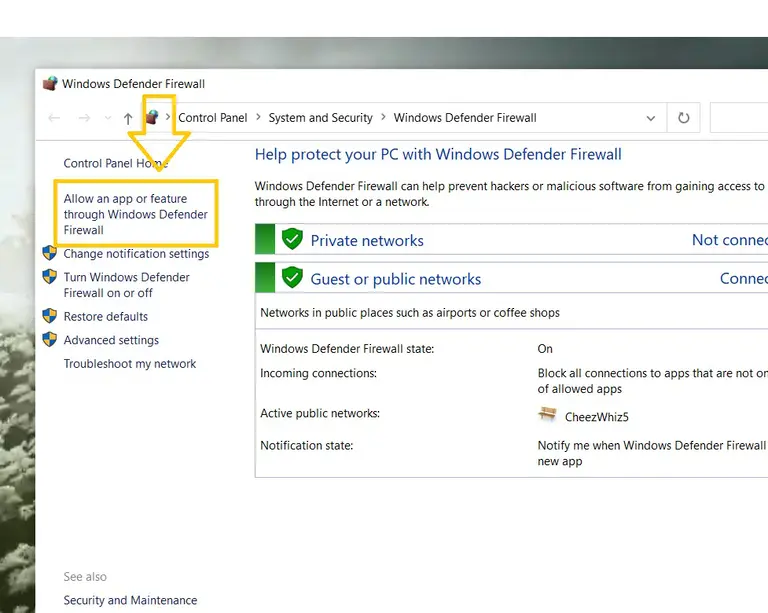This screenshot has height=613, width=768.
Task: Click shield icon beside Change notification settings
Action: (49, 253)
